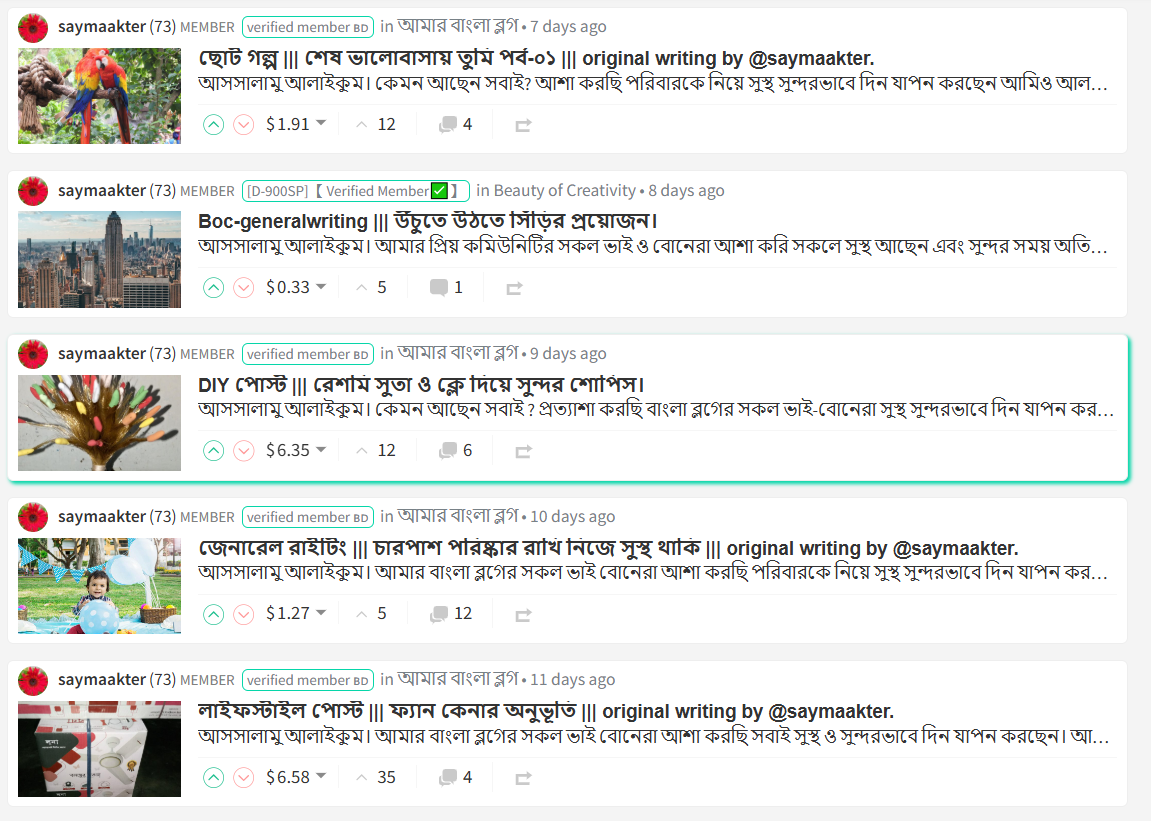
Task: Upvote the $6.58 fan post
Action: (214, 777)
